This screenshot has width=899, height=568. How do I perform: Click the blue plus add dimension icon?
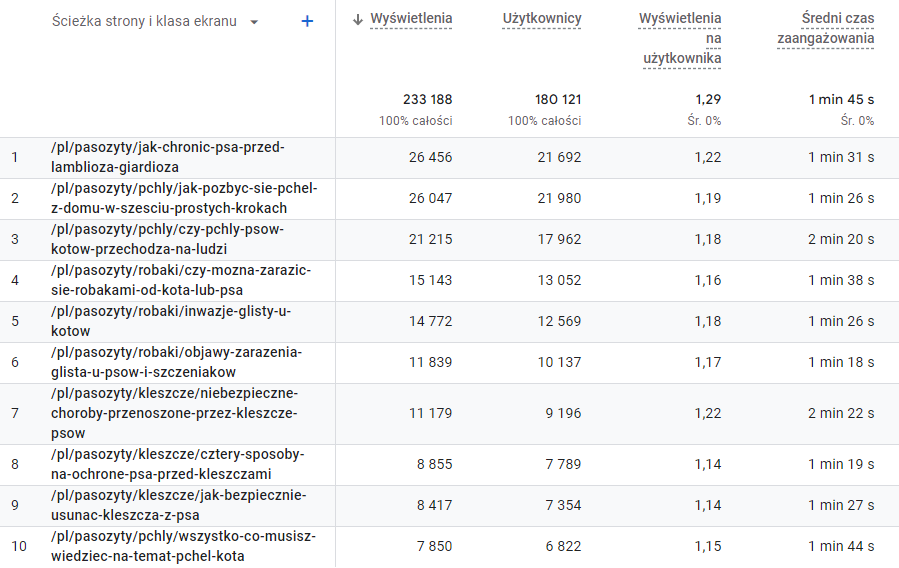pos(307,21)
